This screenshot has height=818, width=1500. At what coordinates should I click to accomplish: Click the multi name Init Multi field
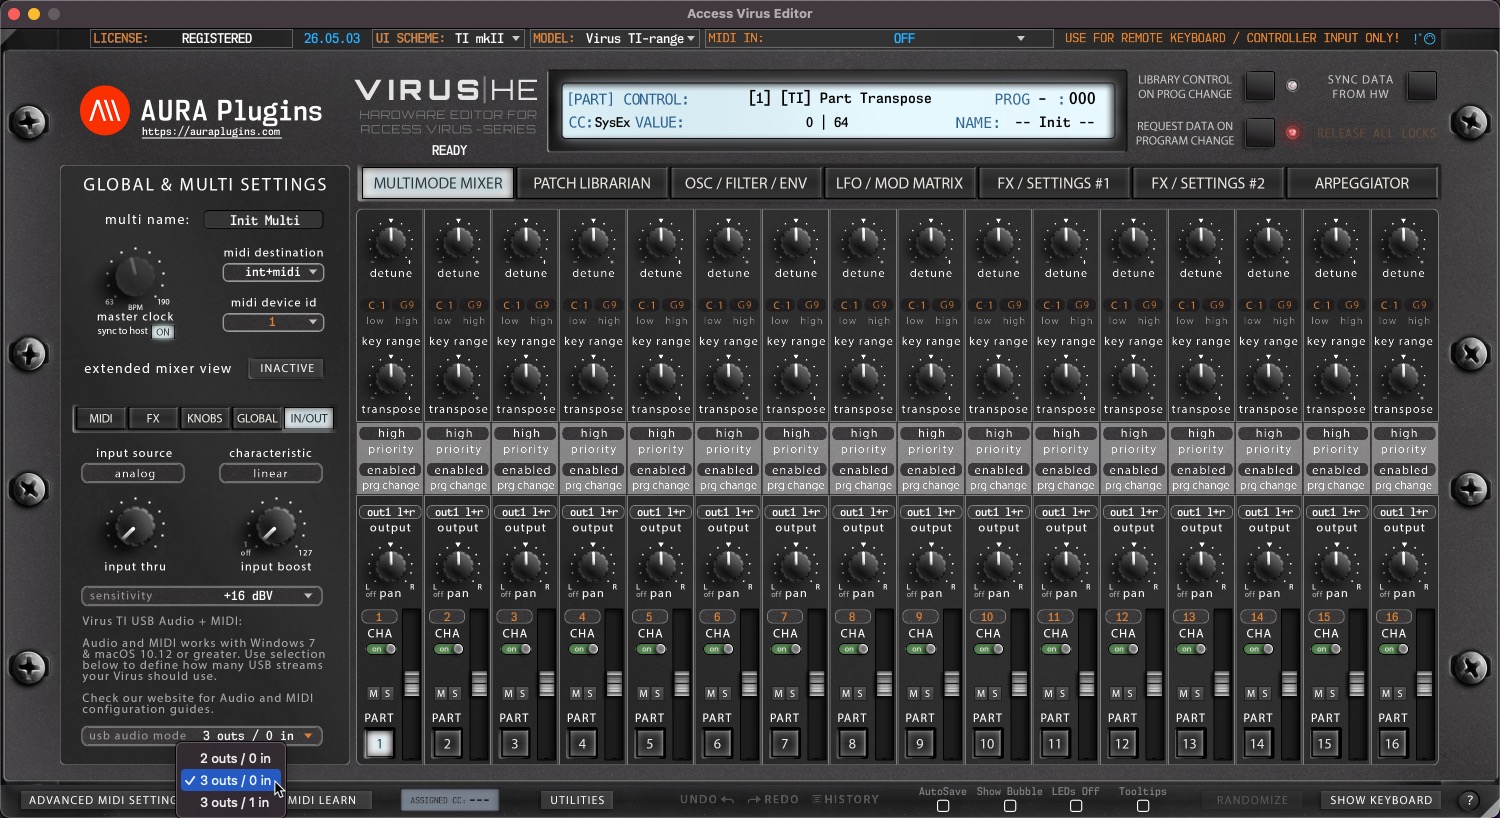(x=265, y=220)
